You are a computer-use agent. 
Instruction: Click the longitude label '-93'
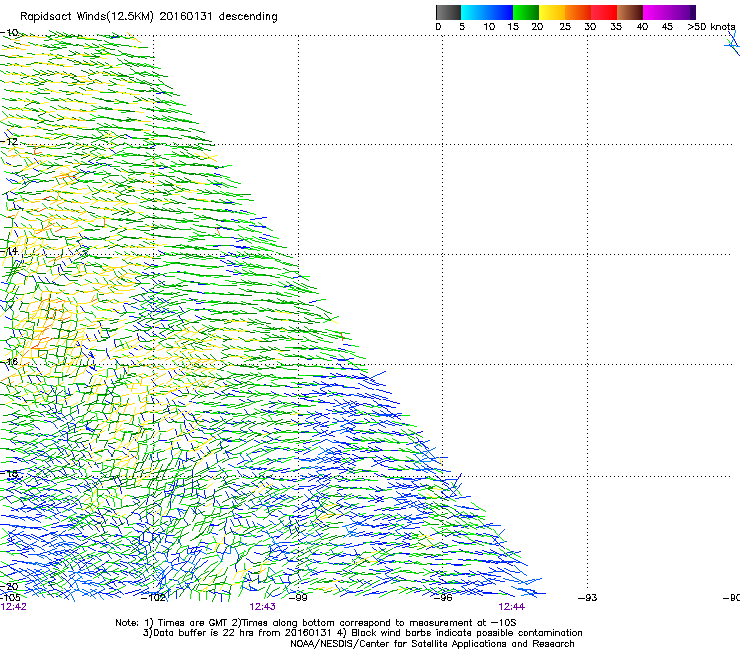click(x=588, y=598)
